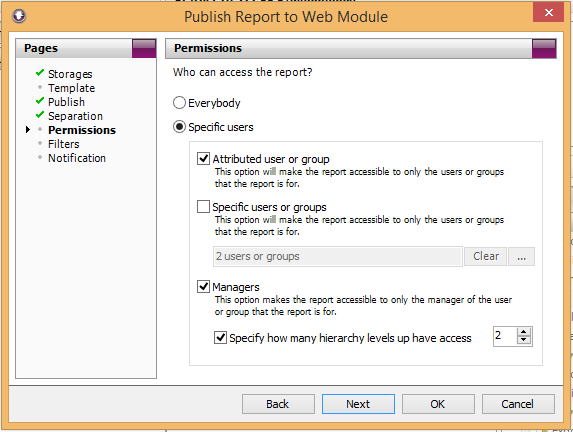Select the Specific users radio button
The height and width of the screenshot is (432, 573).
179,127
